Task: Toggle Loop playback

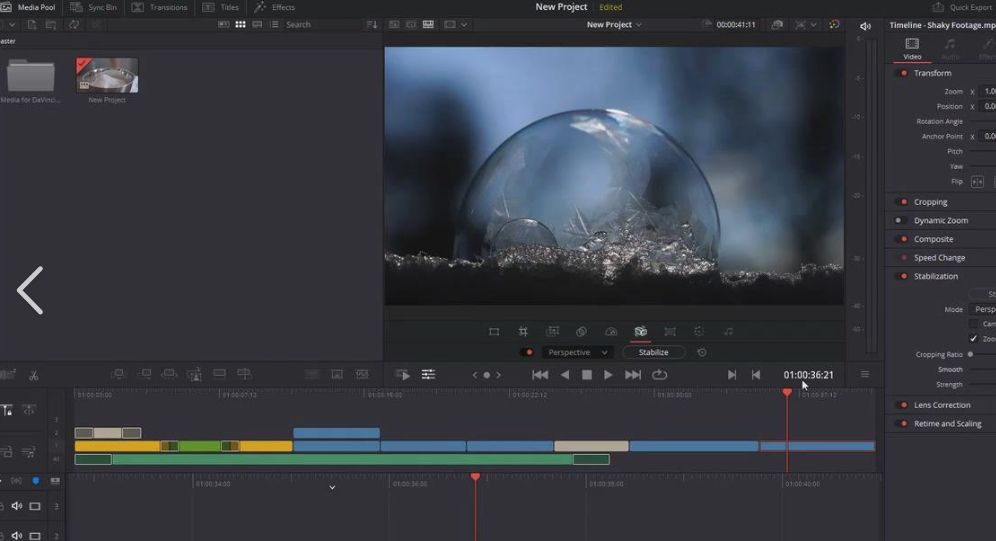Action: click(x=659, y=375)
